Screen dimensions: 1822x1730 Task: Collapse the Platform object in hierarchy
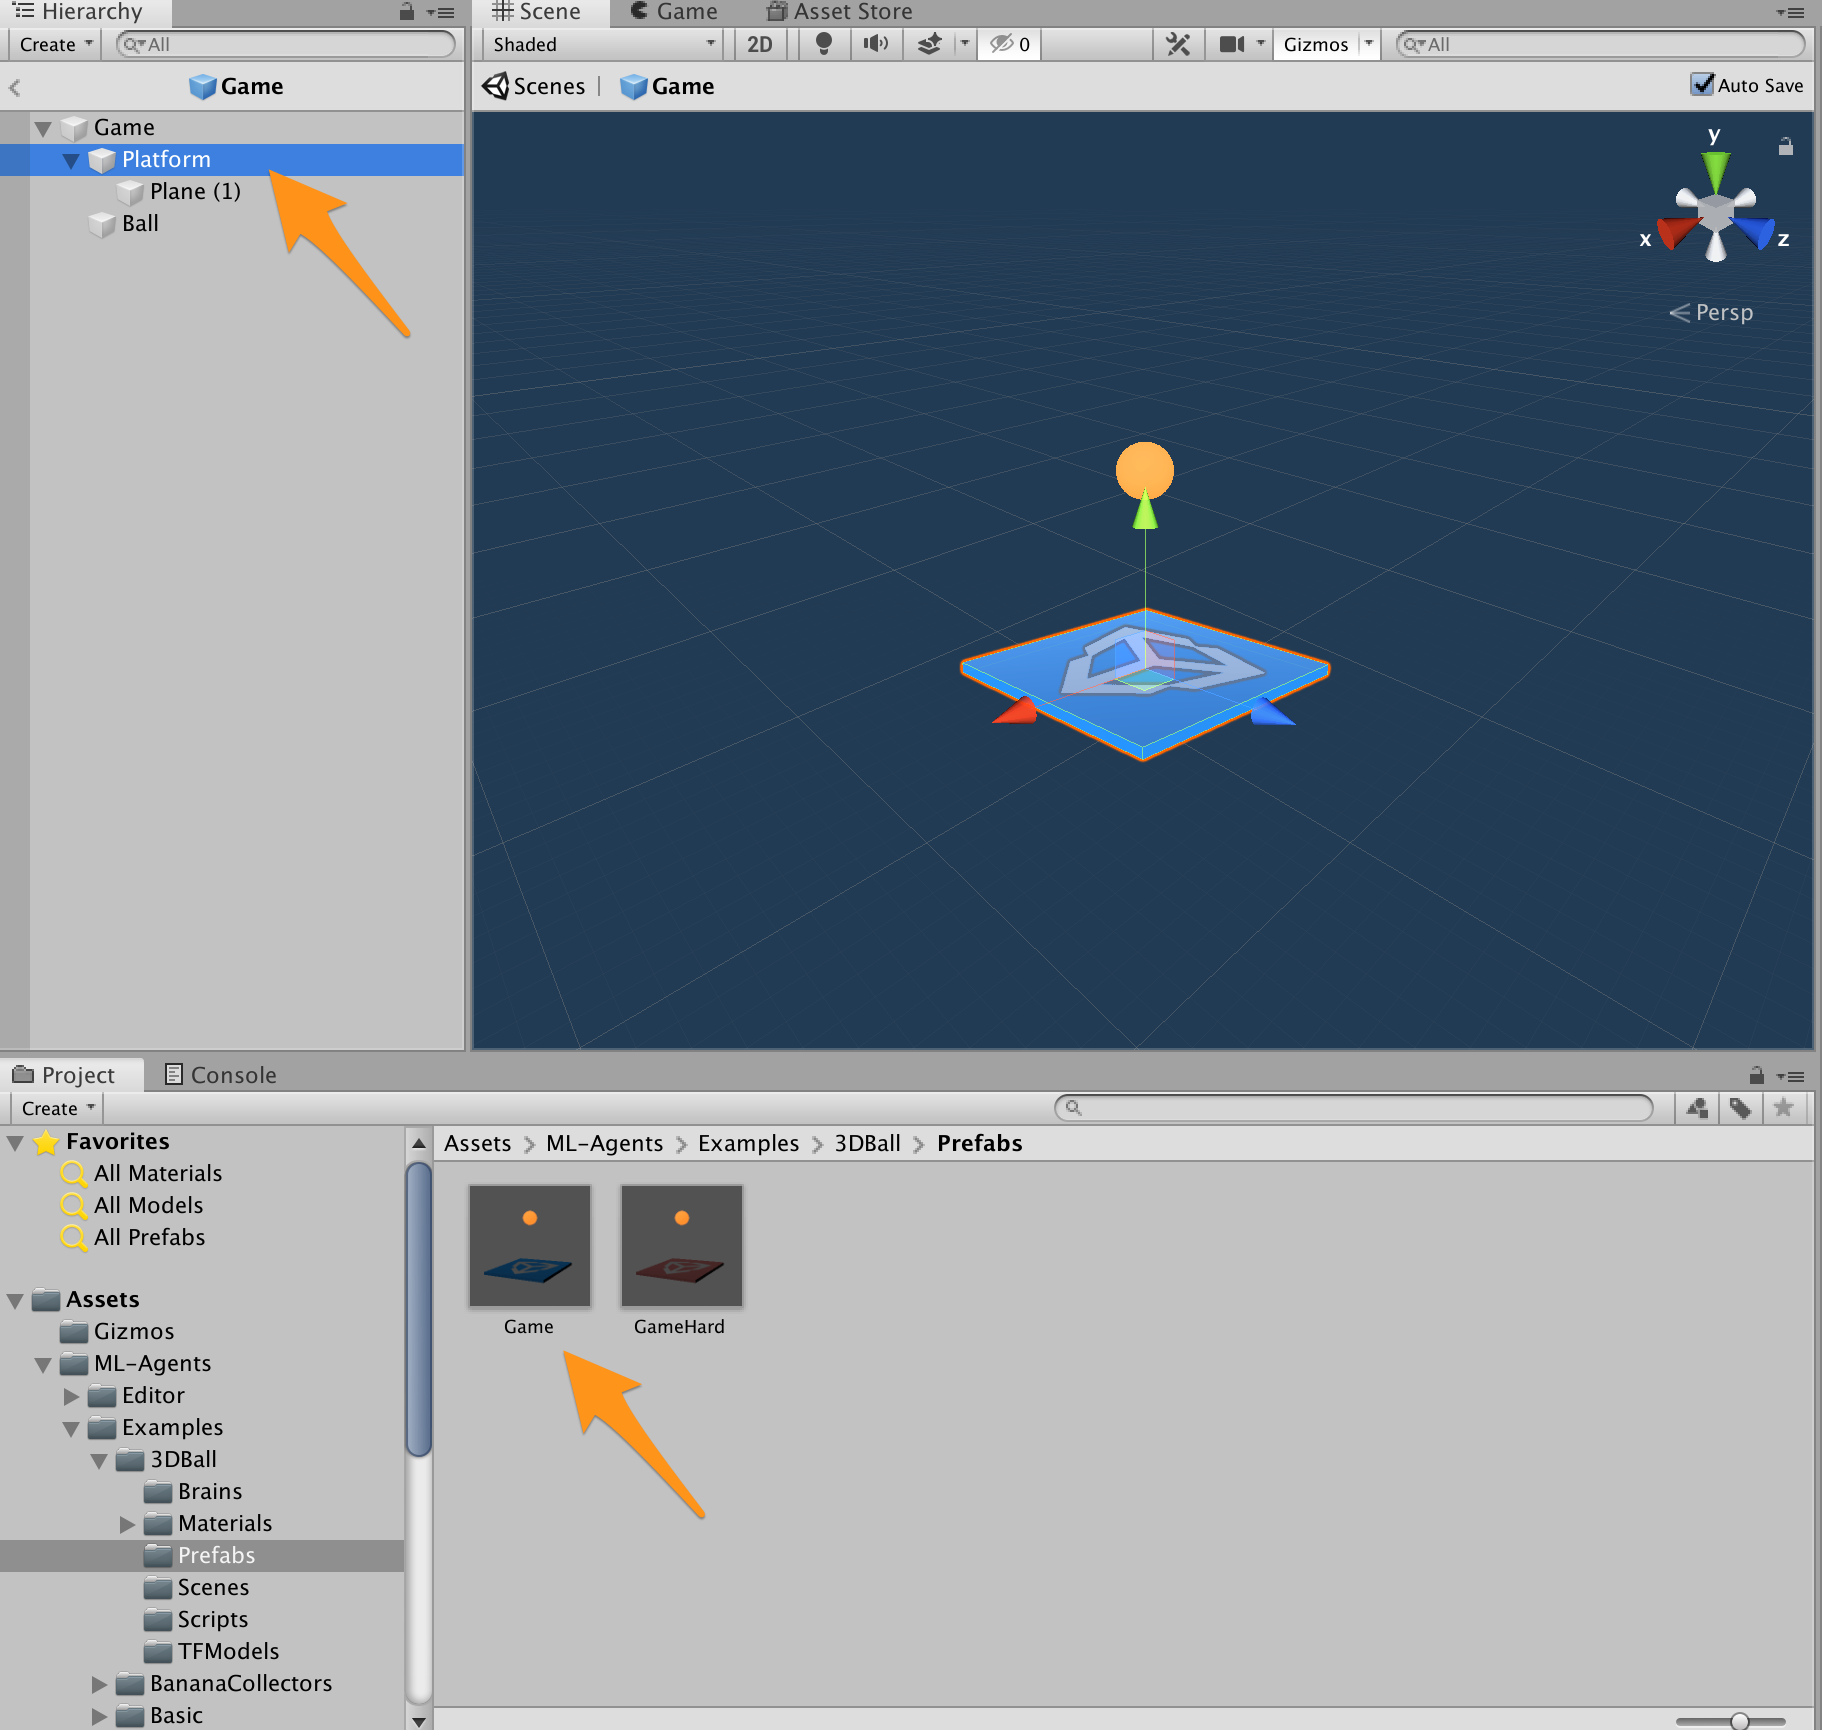pyautogui.click(x=71, y=160)
